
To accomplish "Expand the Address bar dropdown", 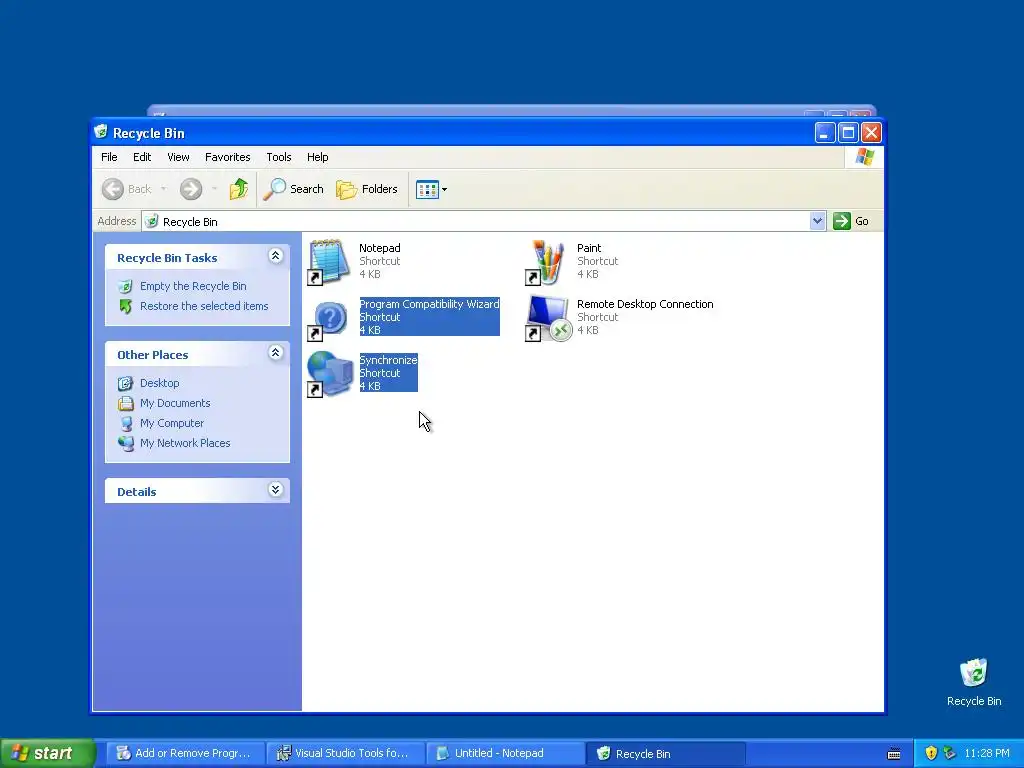I will pyautogui.click(x=817, y=221).
